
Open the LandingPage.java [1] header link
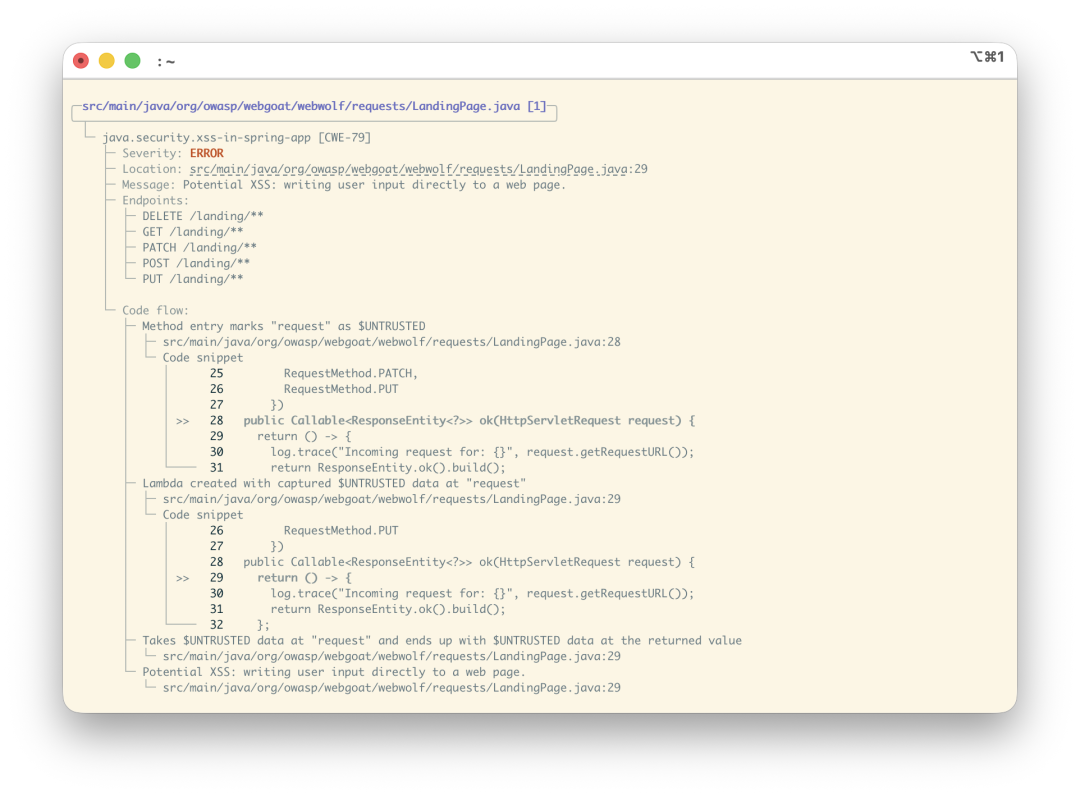pos(314,106)
